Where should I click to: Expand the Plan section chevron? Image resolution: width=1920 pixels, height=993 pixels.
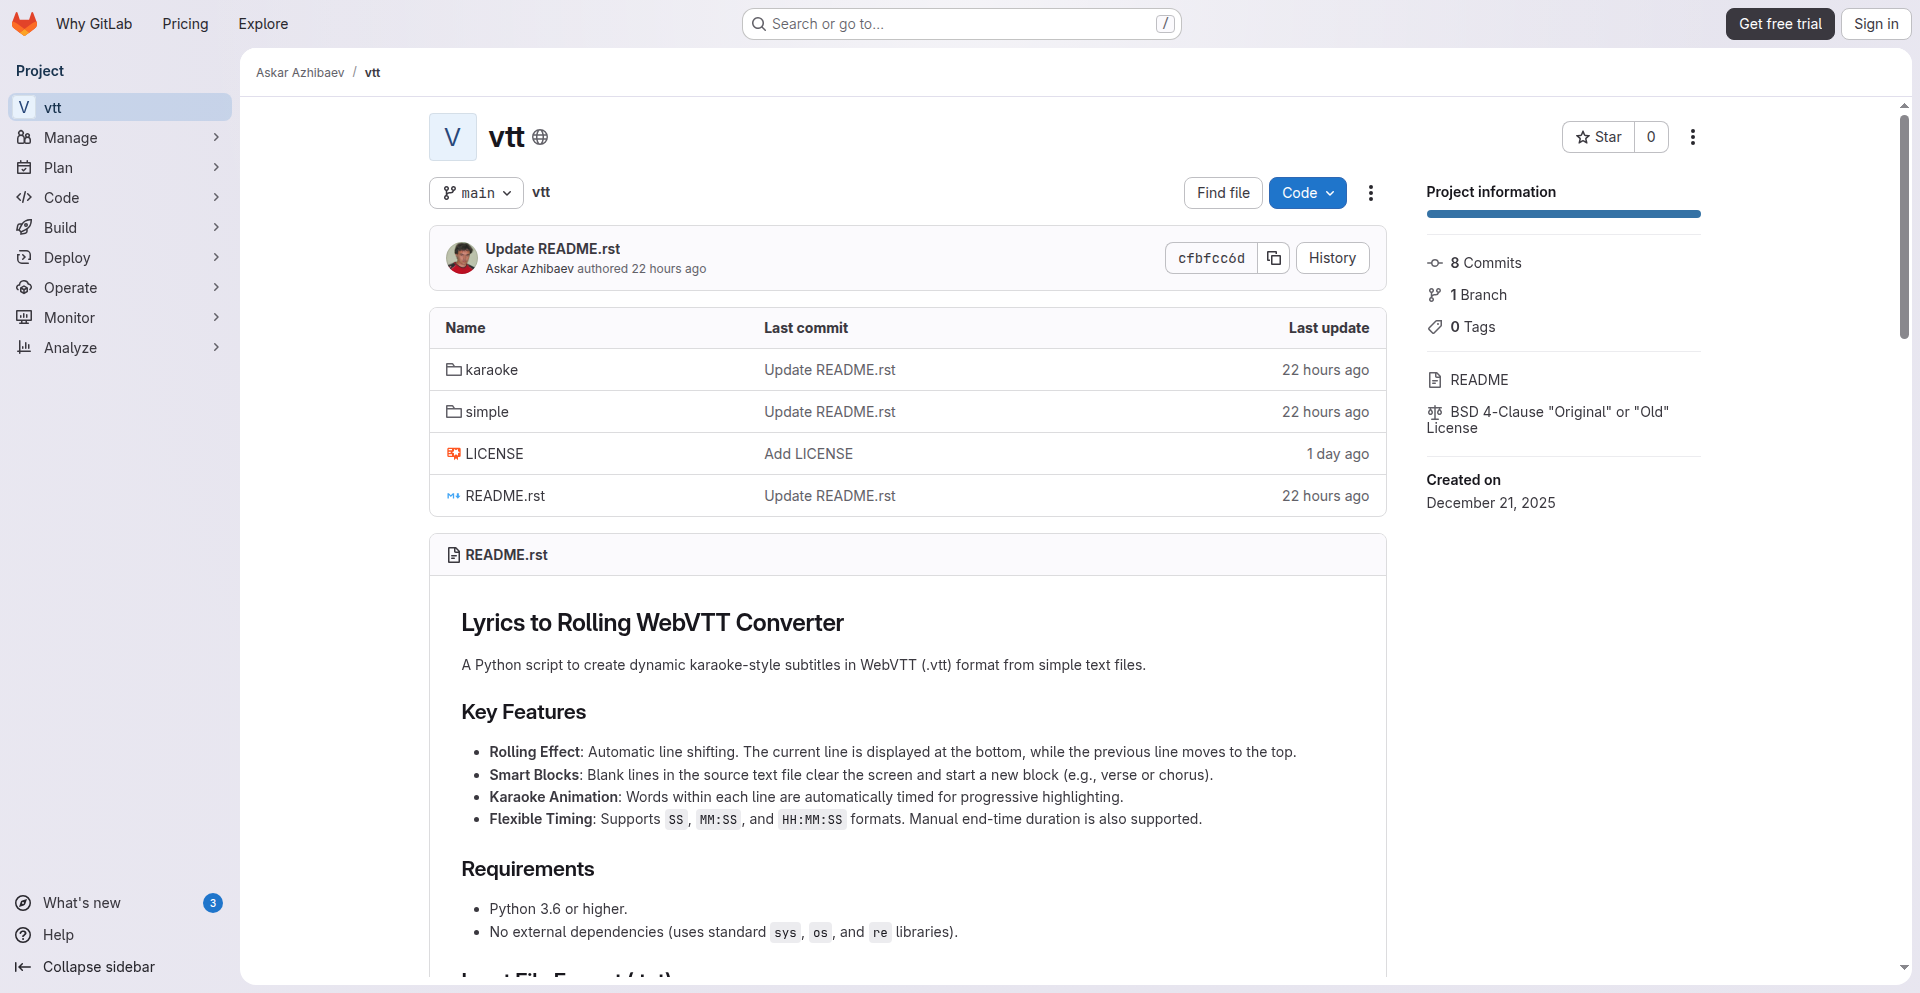coord(216,167)
